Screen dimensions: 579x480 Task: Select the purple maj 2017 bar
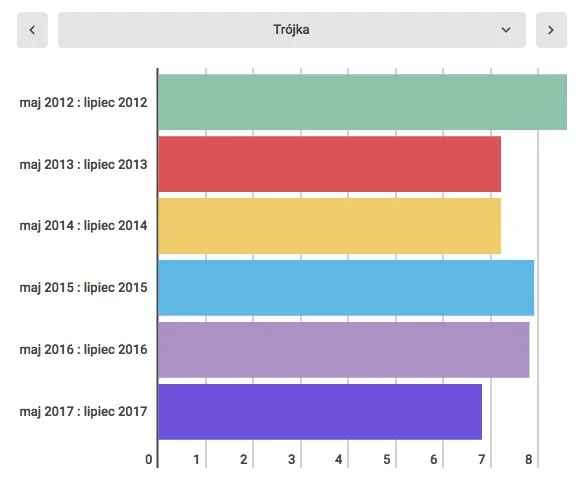tap(320, 412)
